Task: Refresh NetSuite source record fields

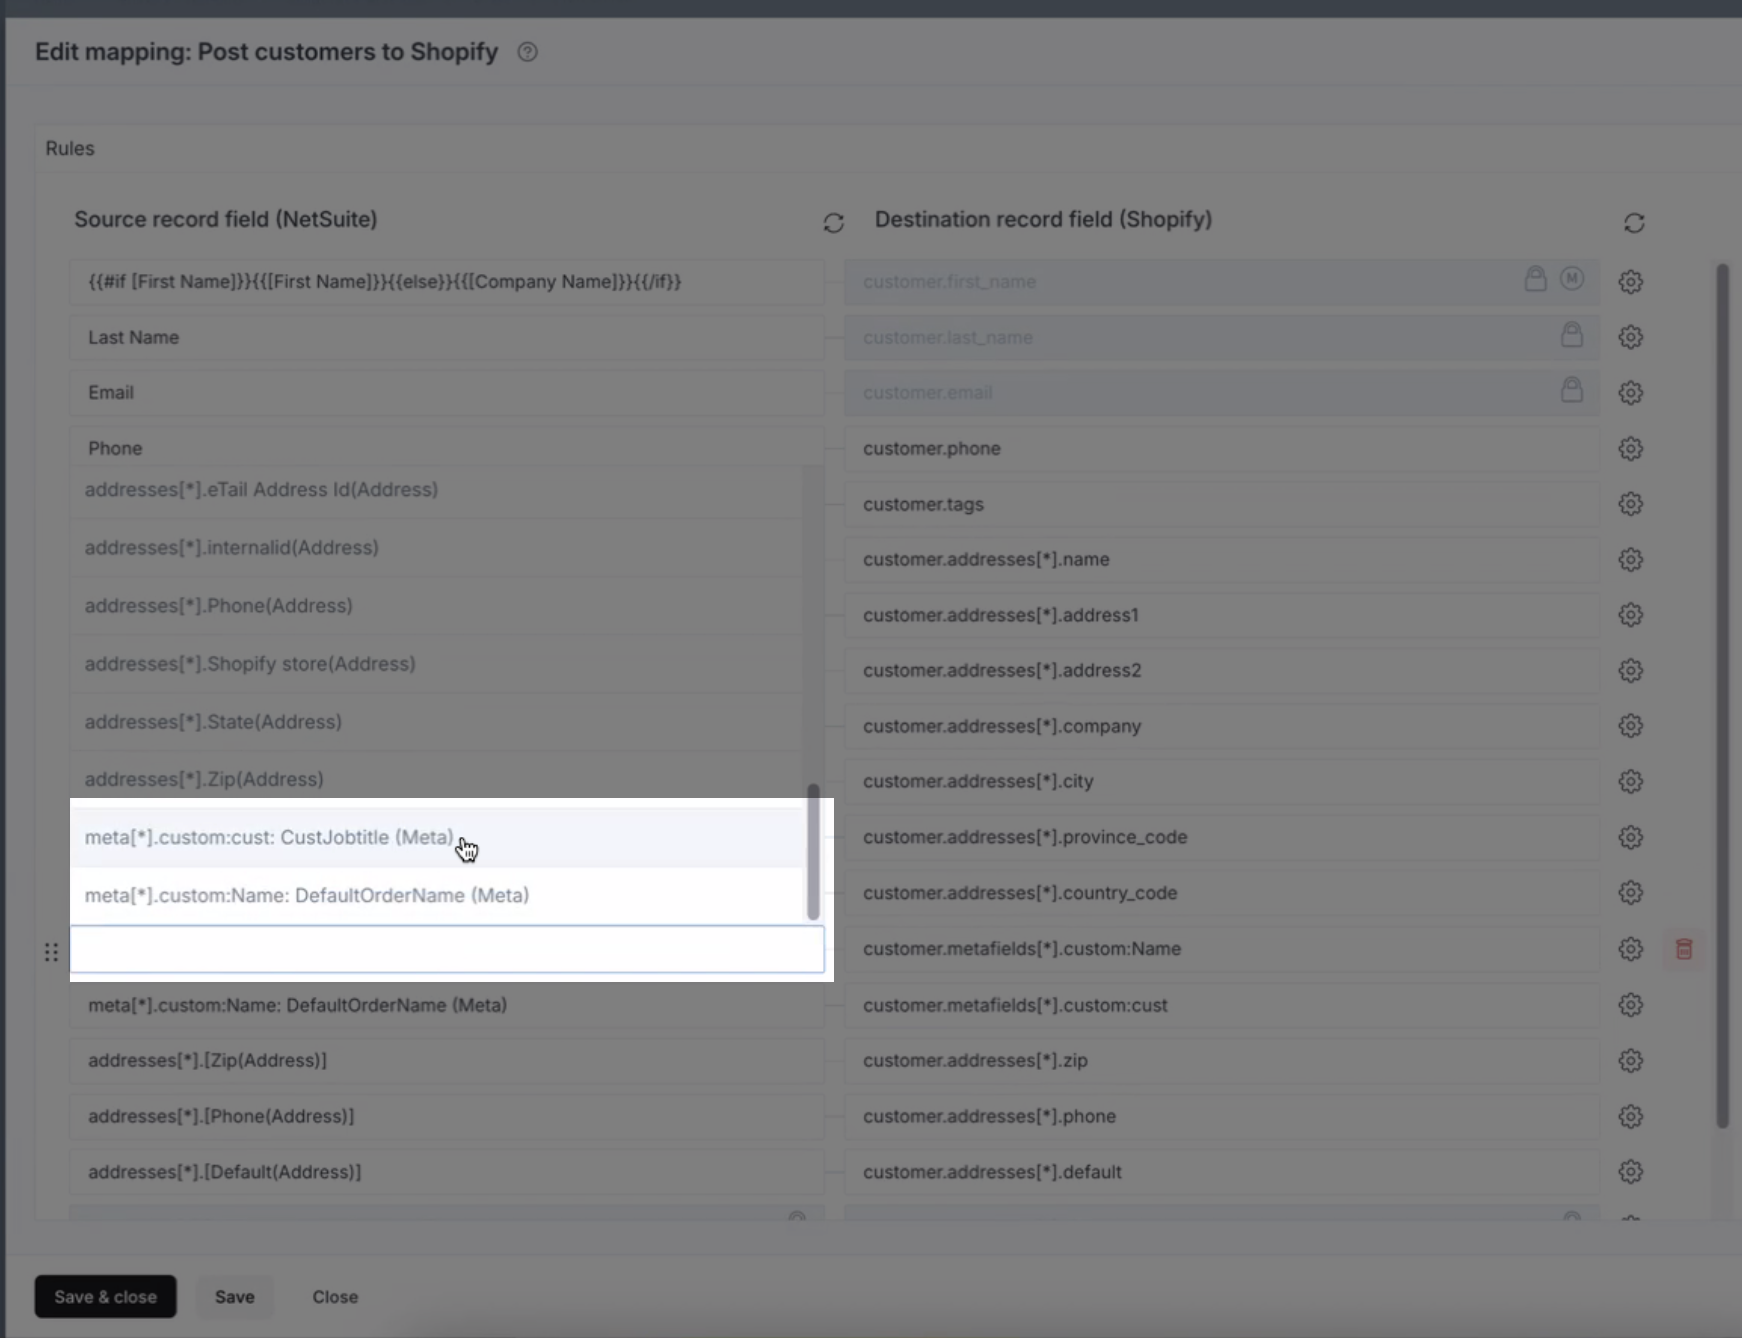Action: pos(833,223)
